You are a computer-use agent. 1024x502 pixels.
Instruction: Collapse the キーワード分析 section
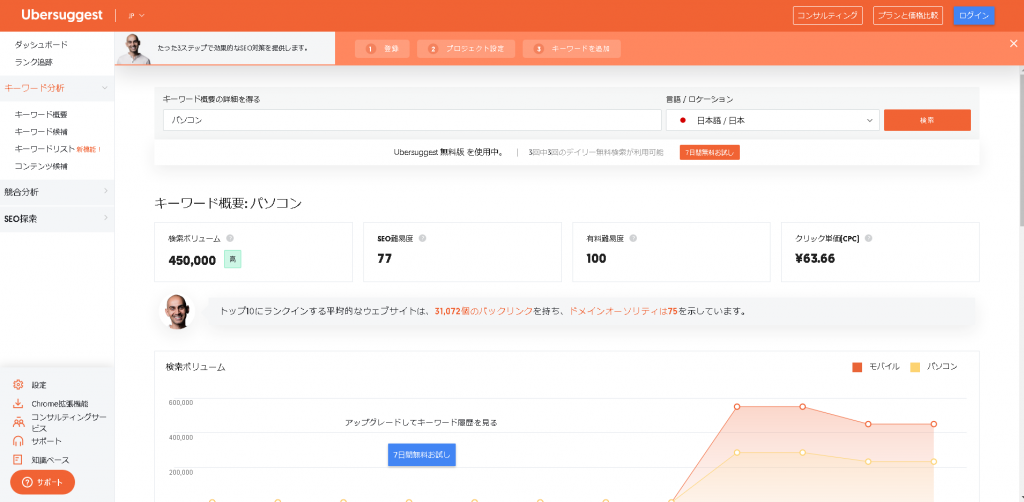[x=57, y=87]
